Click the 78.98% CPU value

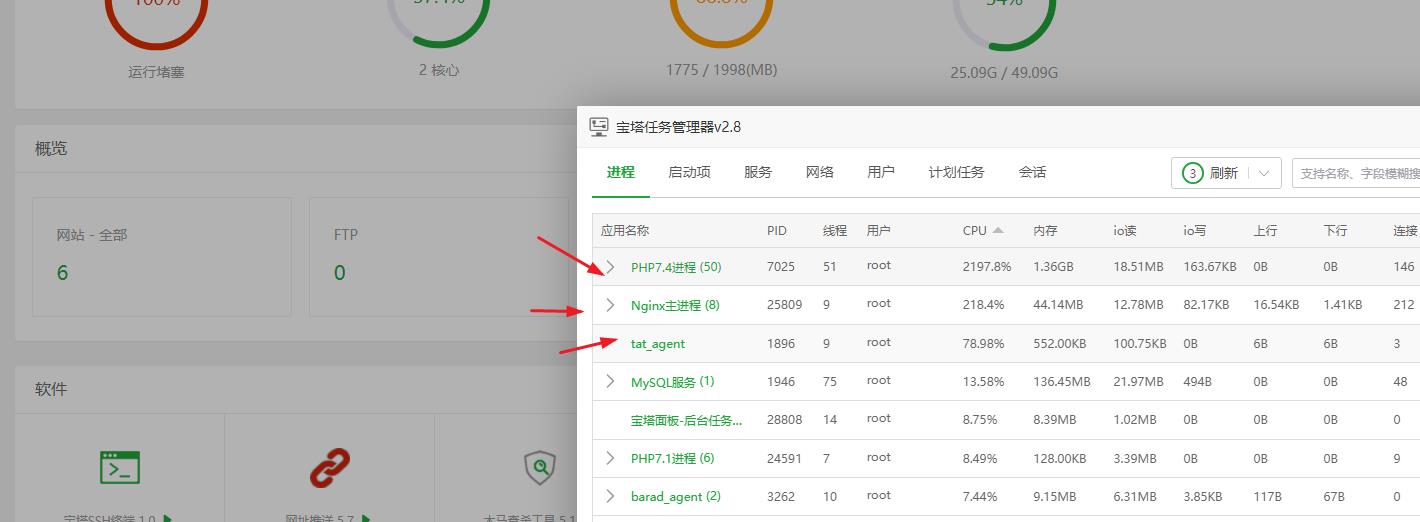[x=984, y=343]
